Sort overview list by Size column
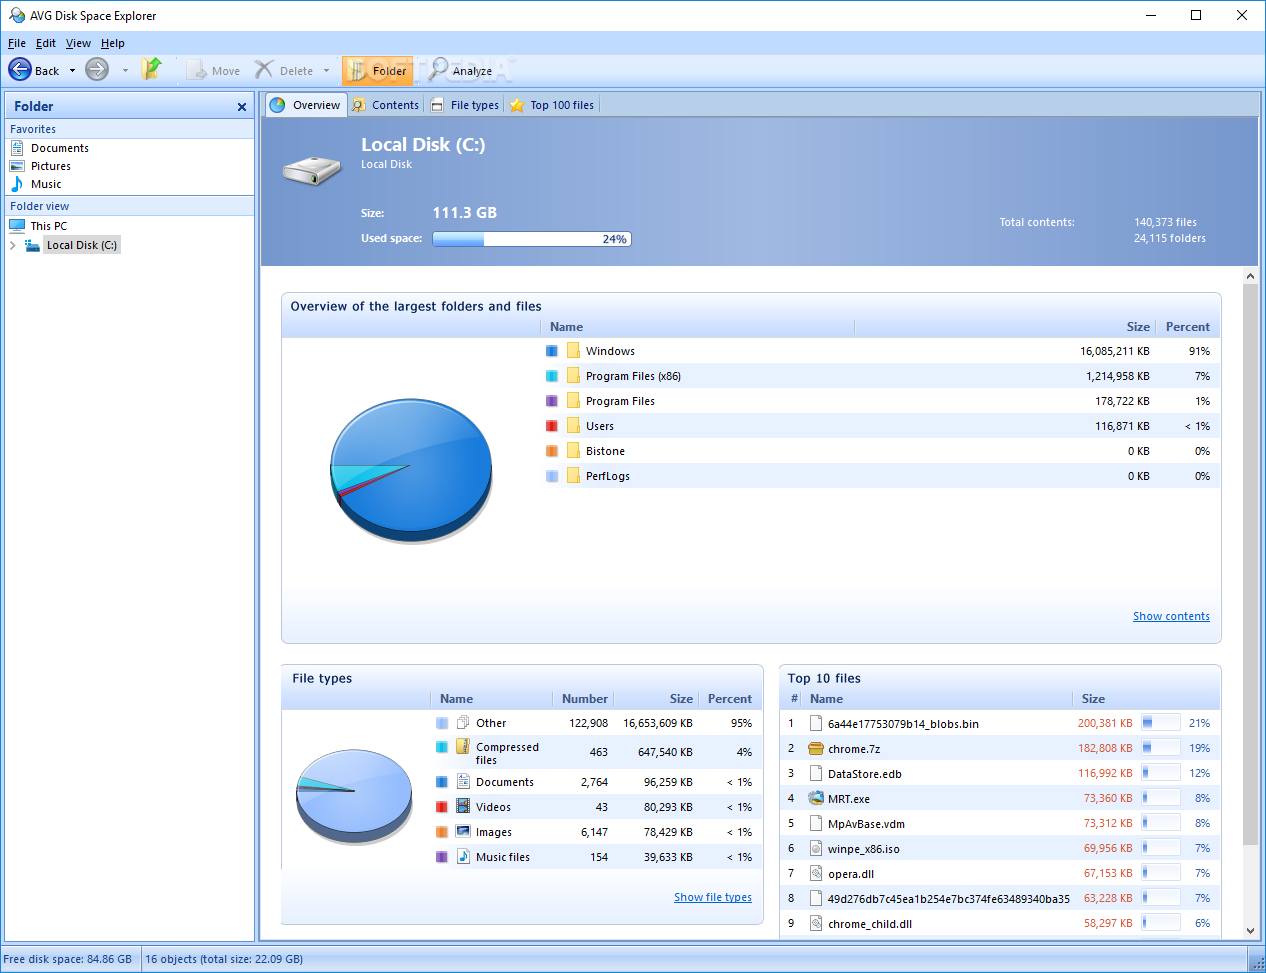This screenshot has height=973, width=1266. click(x=1138, y=327)
